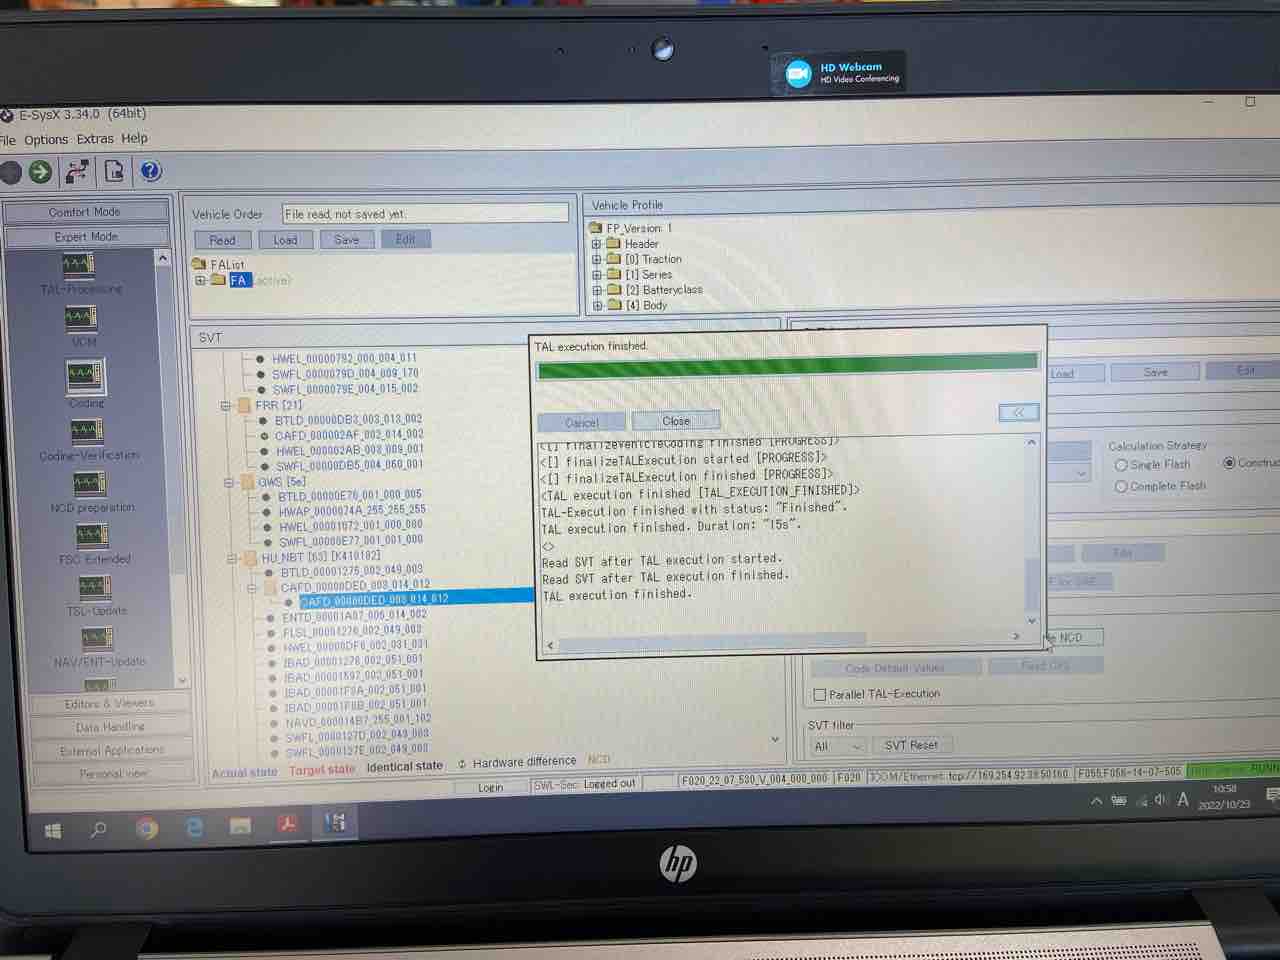The height and width of the screenshot is (960, 1280).
Task: Click the SVT Reset button
Action: pos(911,745)
